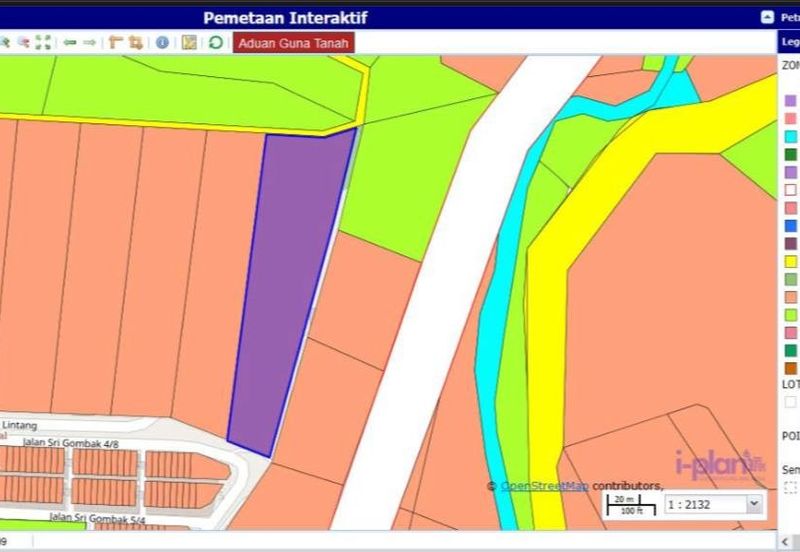Toggle the dashed boundary box in legend
Viewport: 800px width, 552px height.
click(791, 488)
